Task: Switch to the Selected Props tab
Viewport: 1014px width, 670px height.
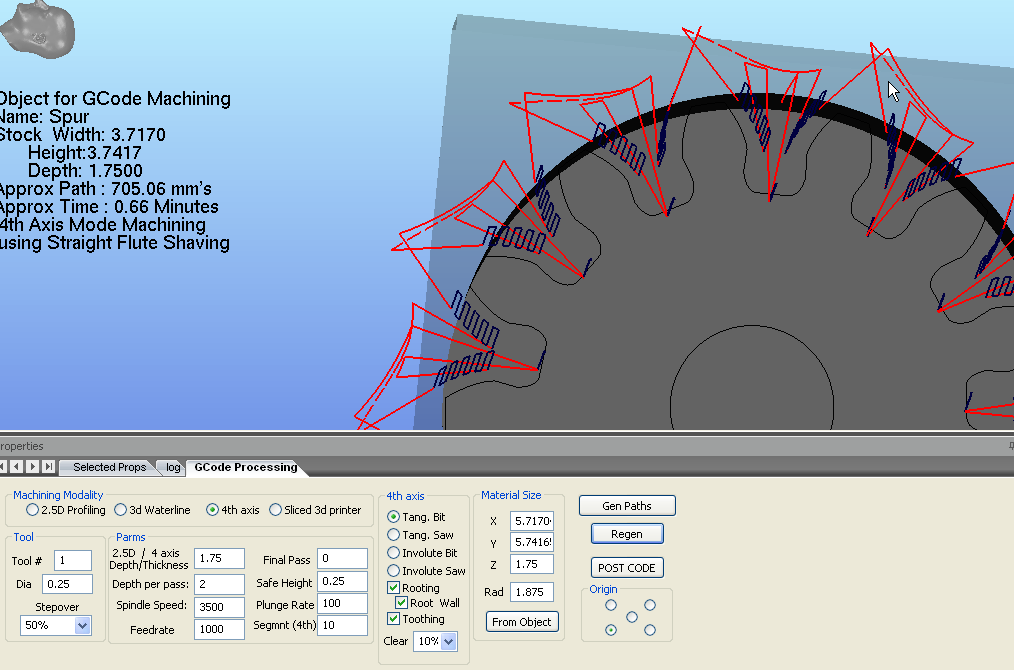Action: [x=109, y=467]
